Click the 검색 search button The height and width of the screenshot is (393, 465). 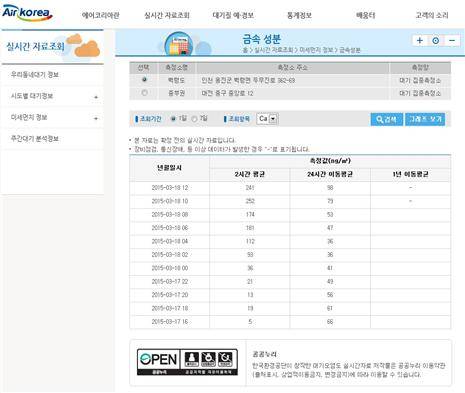(387, 119)
